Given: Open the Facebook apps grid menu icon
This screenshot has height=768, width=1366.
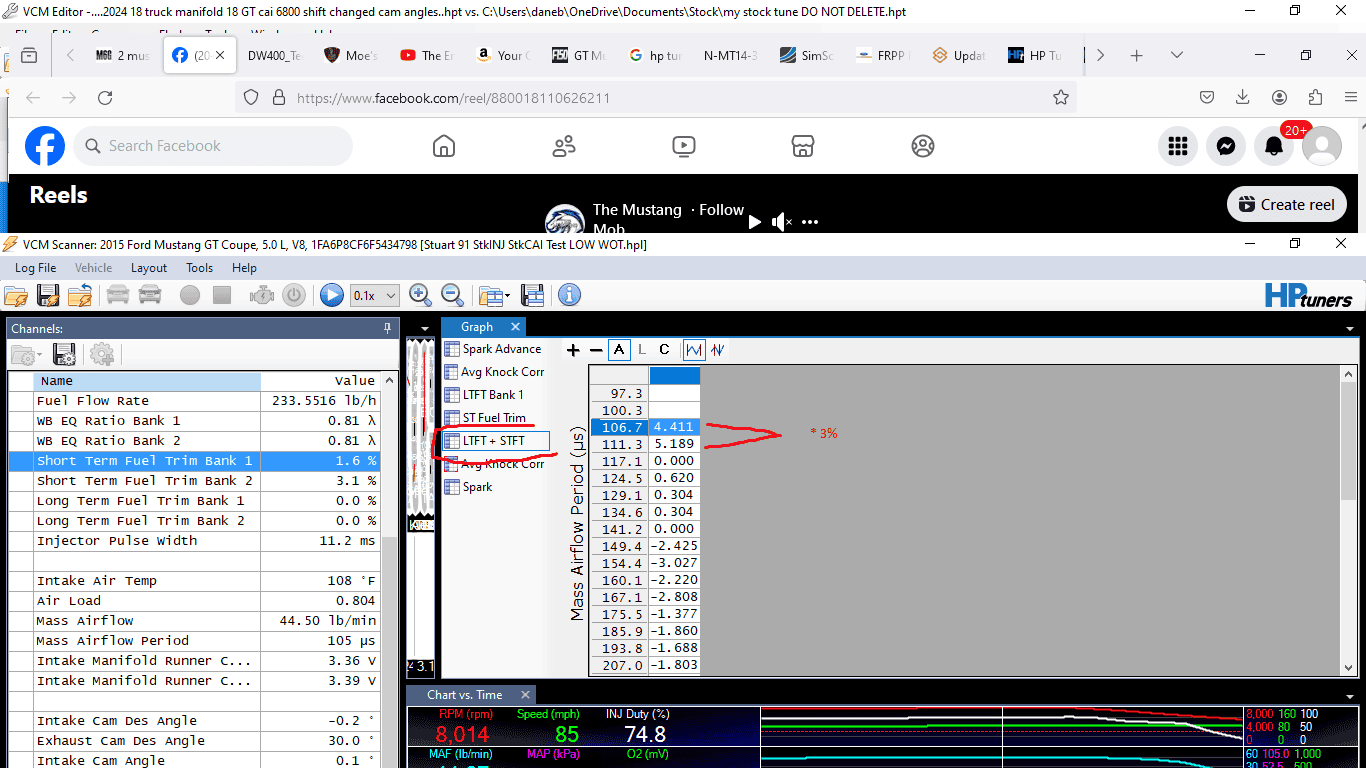Looking at the screenshot, I should click(x=1178, y=146).
